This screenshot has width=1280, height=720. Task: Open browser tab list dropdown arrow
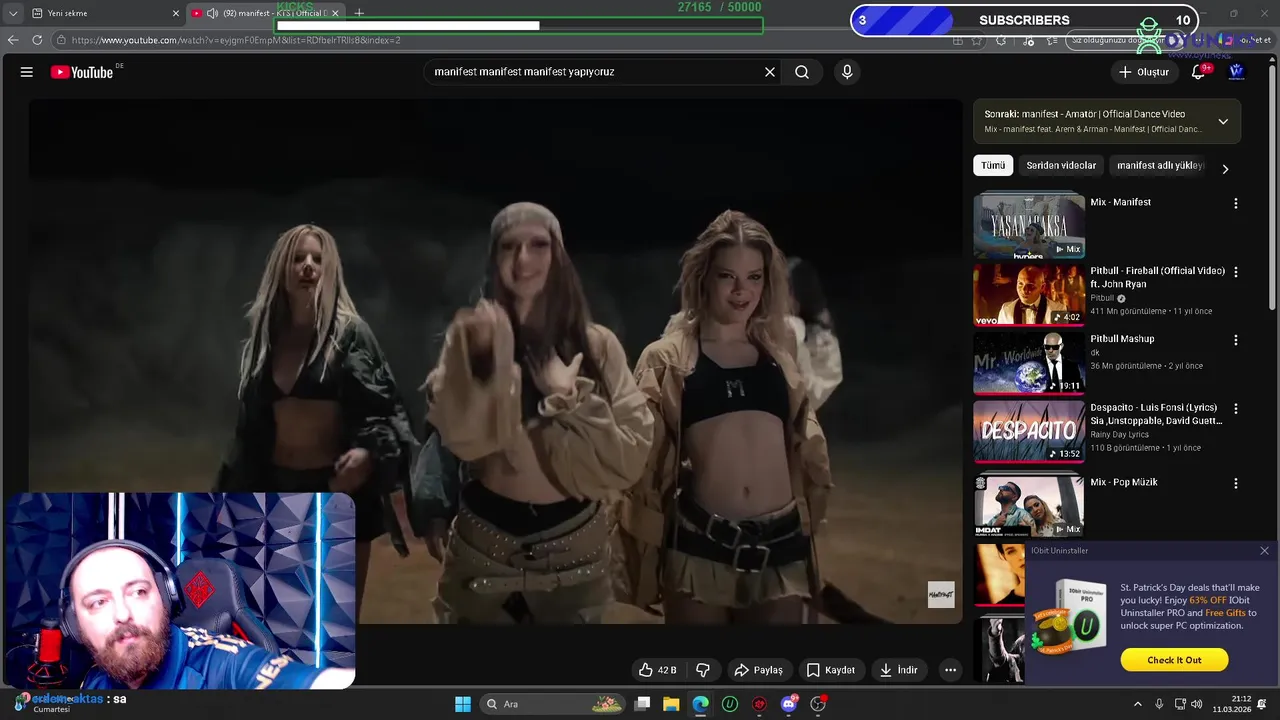pos(13,13)
